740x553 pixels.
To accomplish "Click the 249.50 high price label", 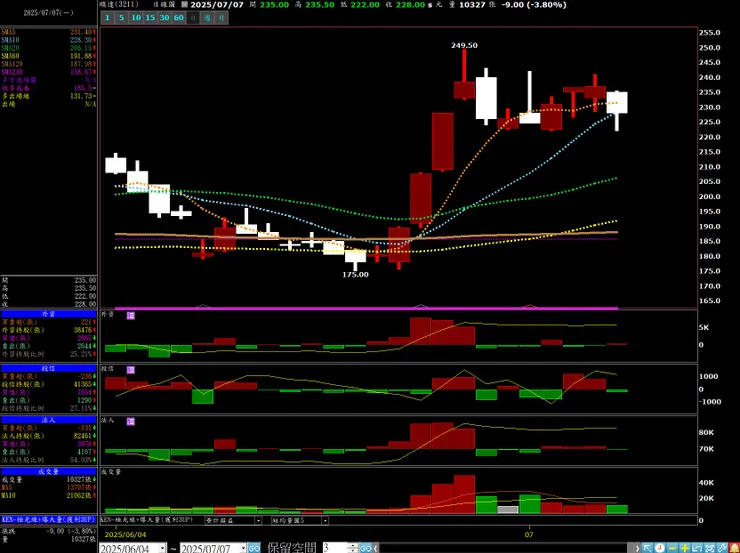I will (x=464, y=45).
